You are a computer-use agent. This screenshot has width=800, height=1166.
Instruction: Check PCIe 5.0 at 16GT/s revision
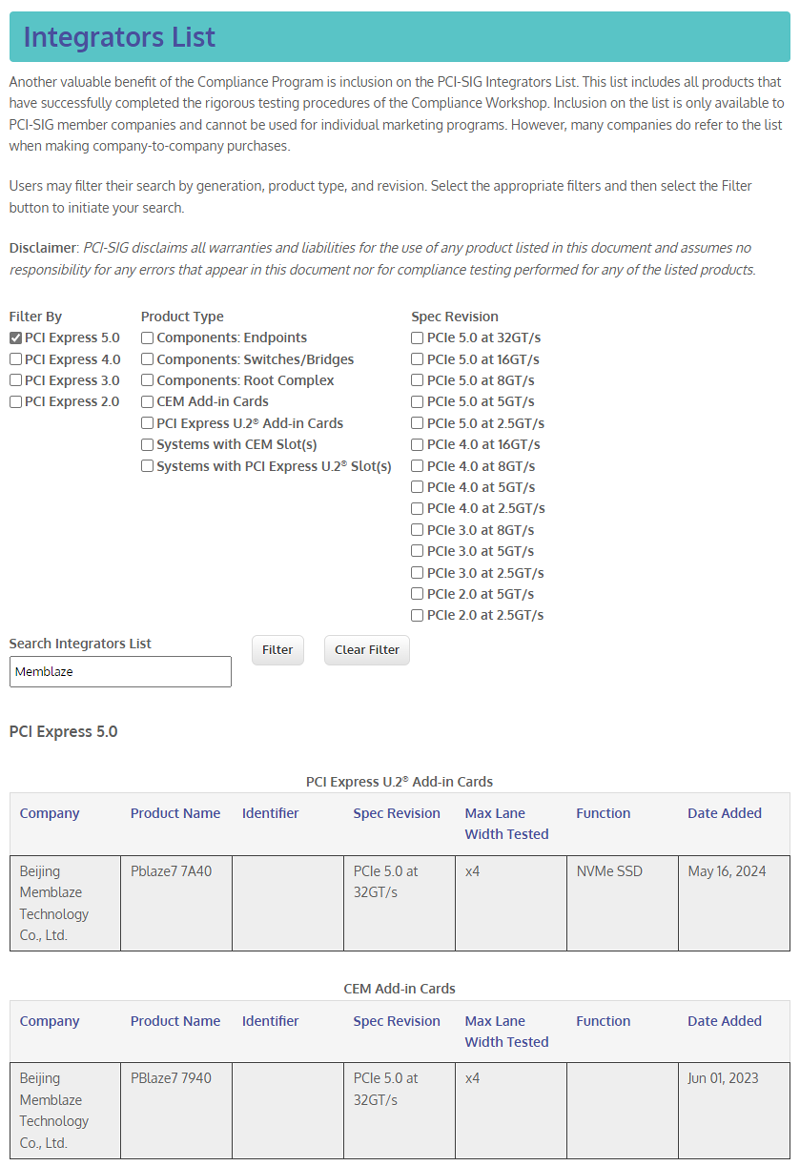pyautogui.click(x=417, y=359)
